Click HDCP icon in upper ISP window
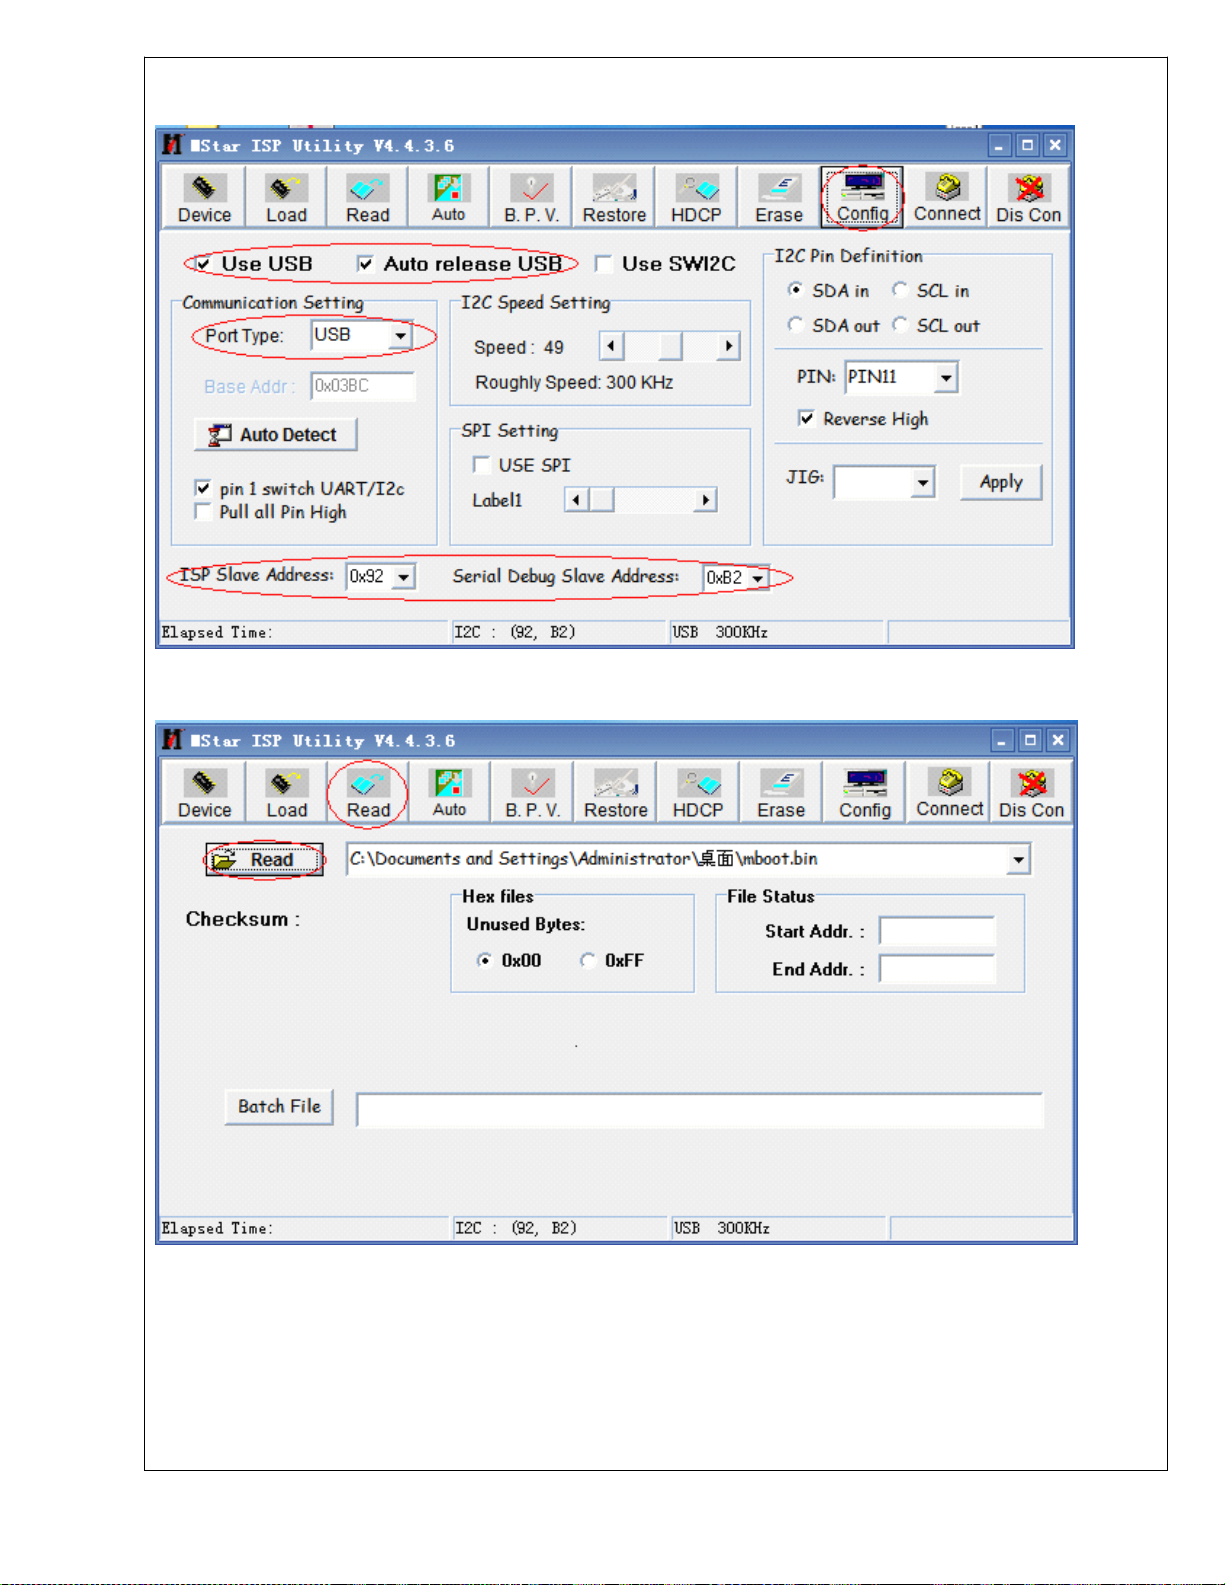 coord(696,197)
